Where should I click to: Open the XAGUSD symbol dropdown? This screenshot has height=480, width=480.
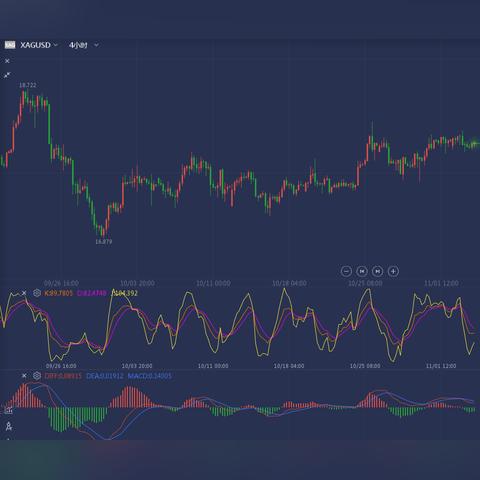[x=39, y=45]
